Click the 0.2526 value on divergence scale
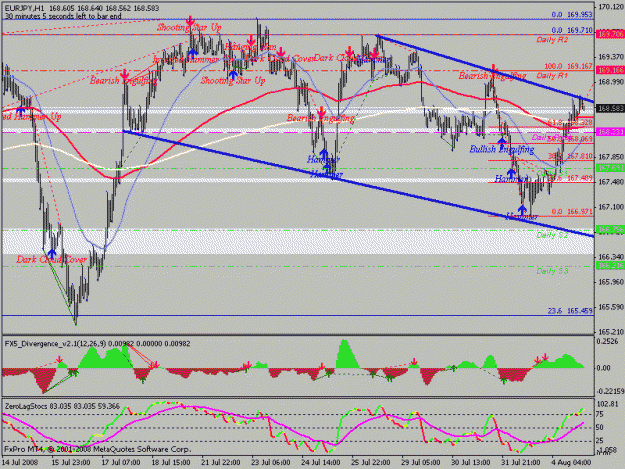625x469 pixels. click(x=608, y=341)
